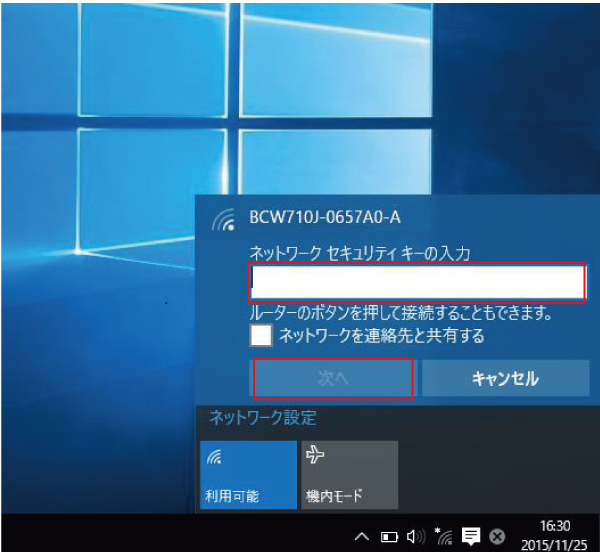The image size is (600, 552).
Task: Open Action Center notification icon
Action: 471,536
